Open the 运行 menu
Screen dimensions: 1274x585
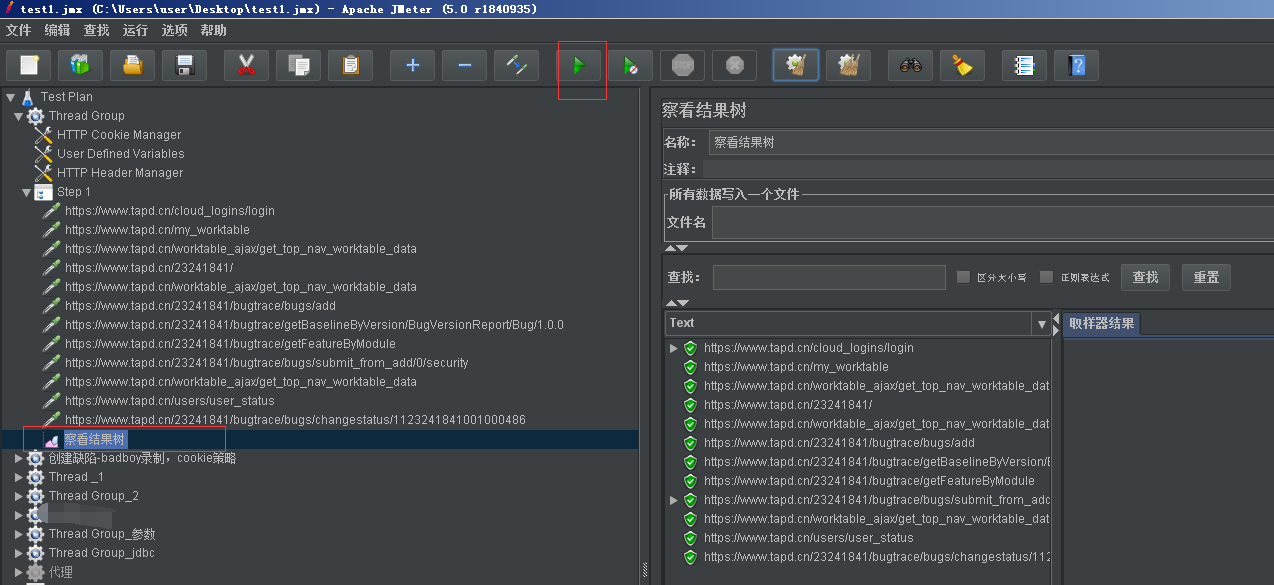135,31
